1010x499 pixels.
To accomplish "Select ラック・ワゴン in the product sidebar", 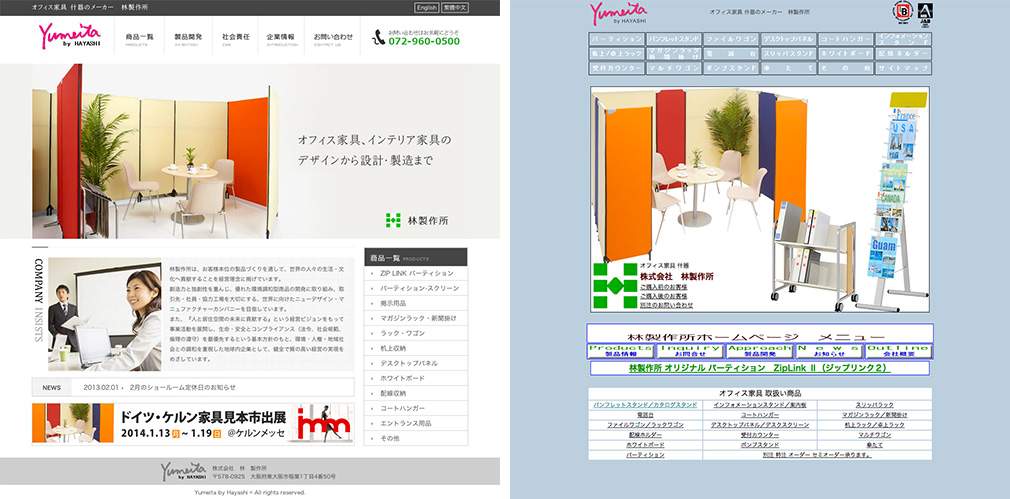I will tap(416, 334).
